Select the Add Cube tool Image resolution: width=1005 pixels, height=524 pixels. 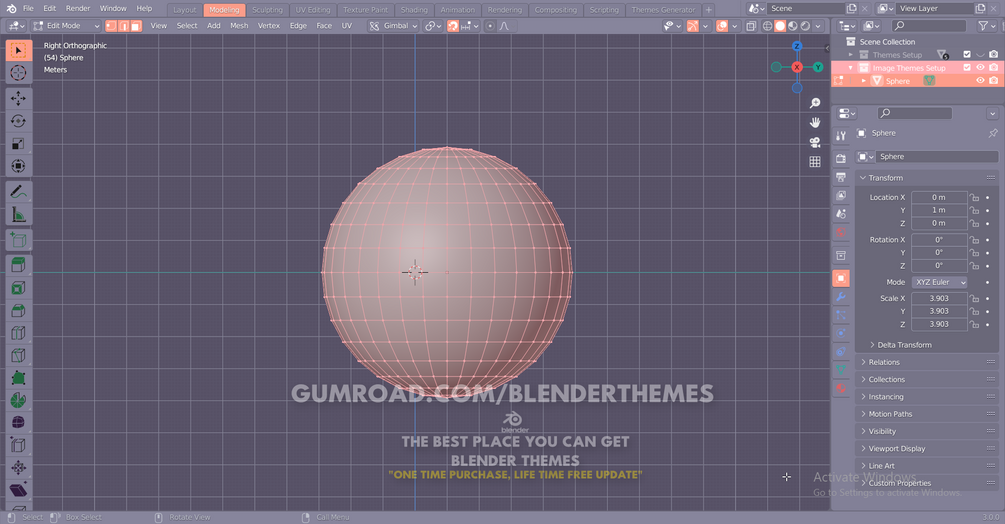19,240
